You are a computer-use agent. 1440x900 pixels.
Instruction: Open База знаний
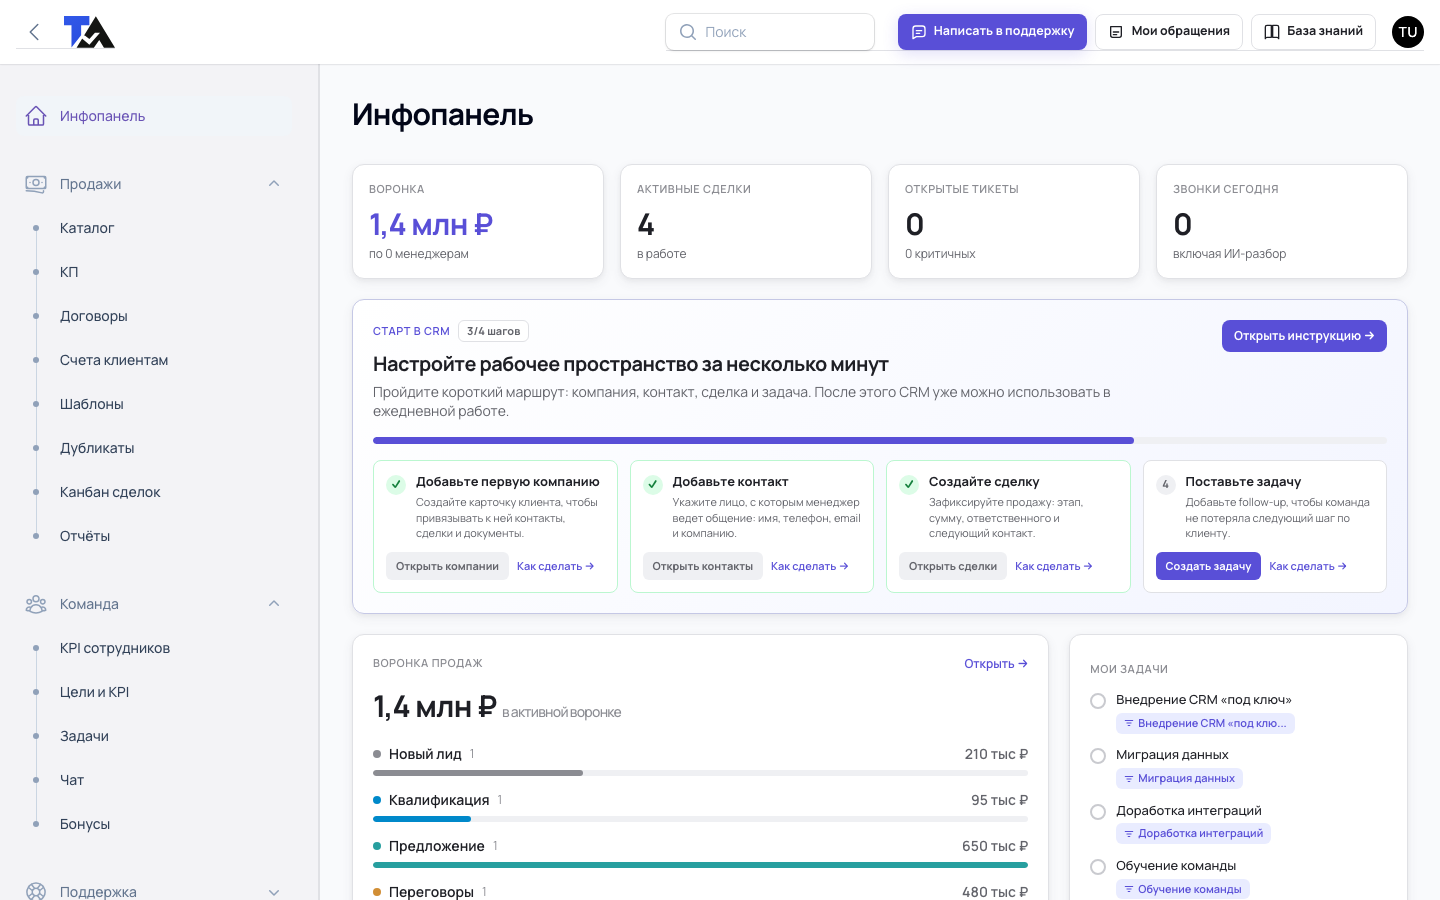click(x=1313, y=32)
